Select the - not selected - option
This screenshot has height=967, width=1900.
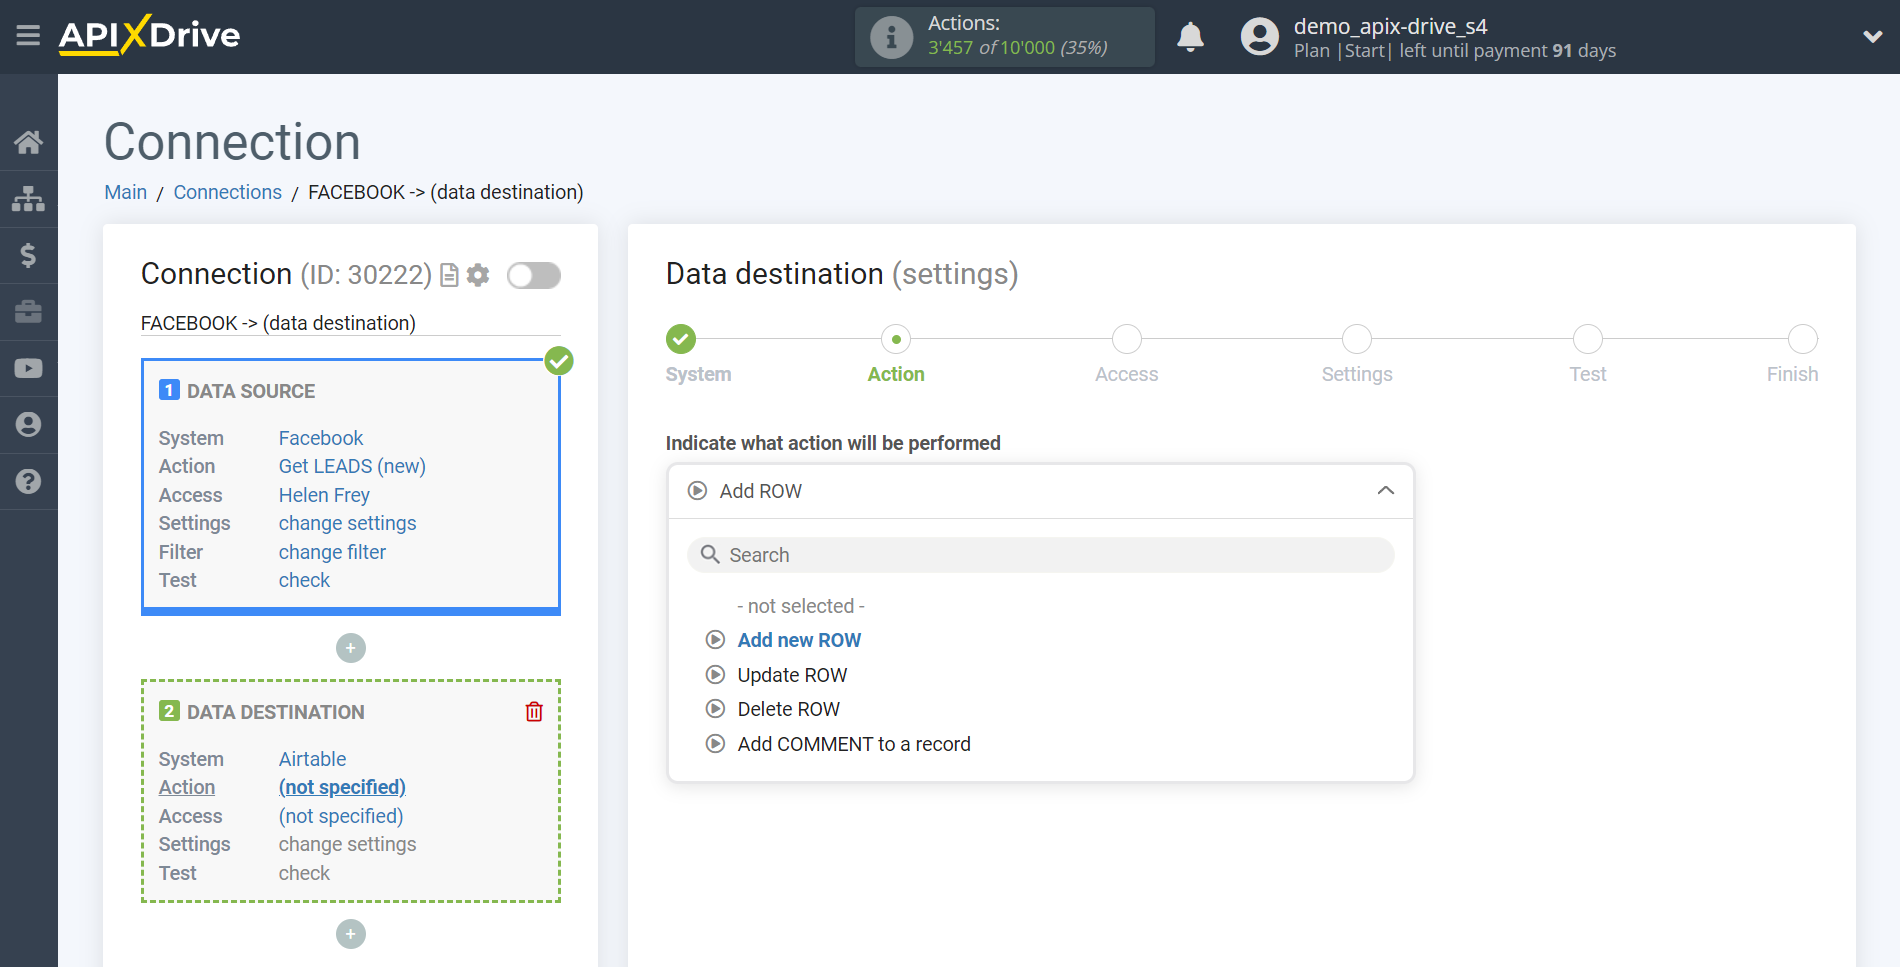(801, 606)
